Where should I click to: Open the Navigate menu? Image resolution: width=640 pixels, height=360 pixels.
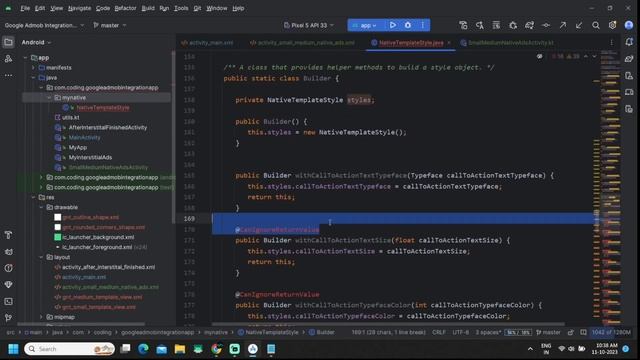pos(79,8)
